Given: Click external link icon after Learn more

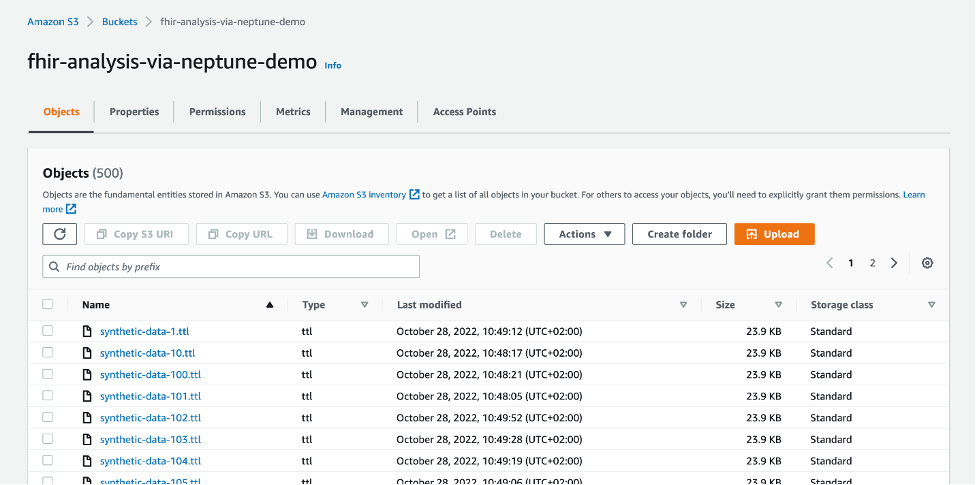Looking at the screenshot, I should [71, 209].
